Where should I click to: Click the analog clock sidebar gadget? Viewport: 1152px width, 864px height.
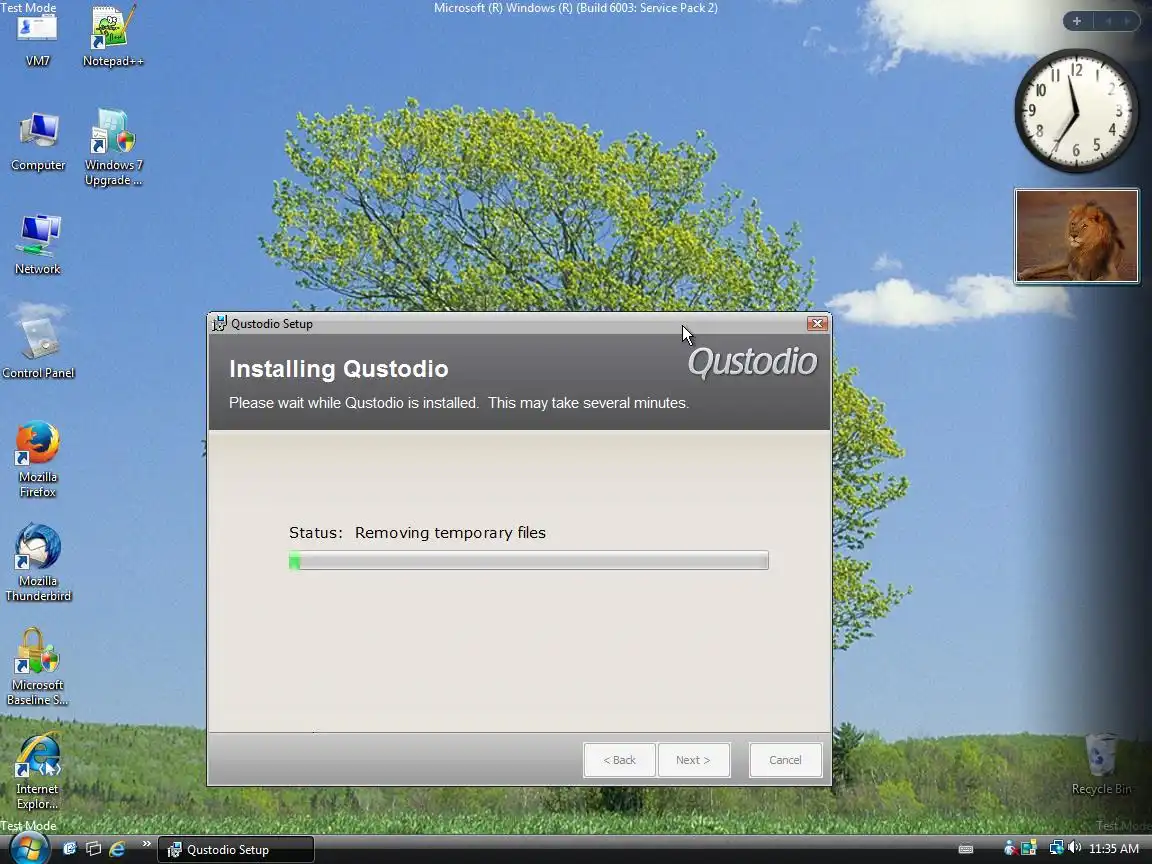point(1076,111)
